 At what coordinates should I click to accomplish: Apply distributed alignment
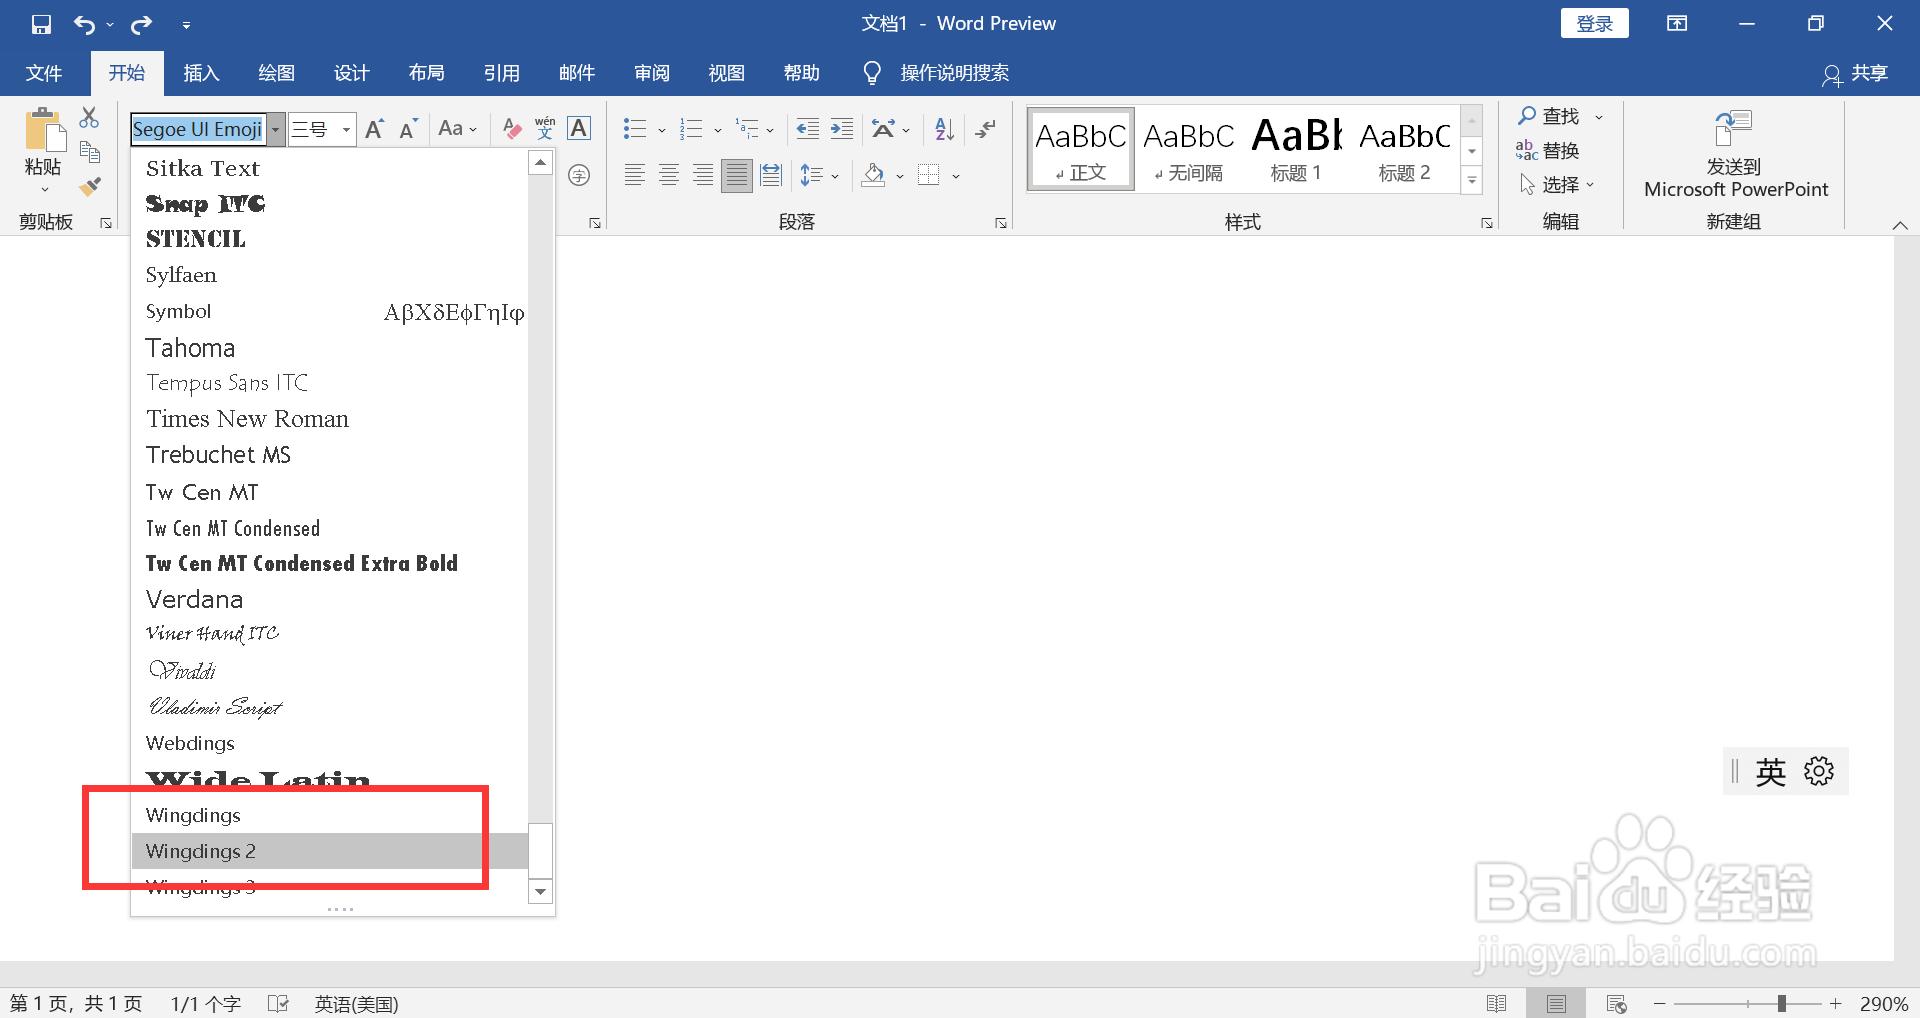771,176
